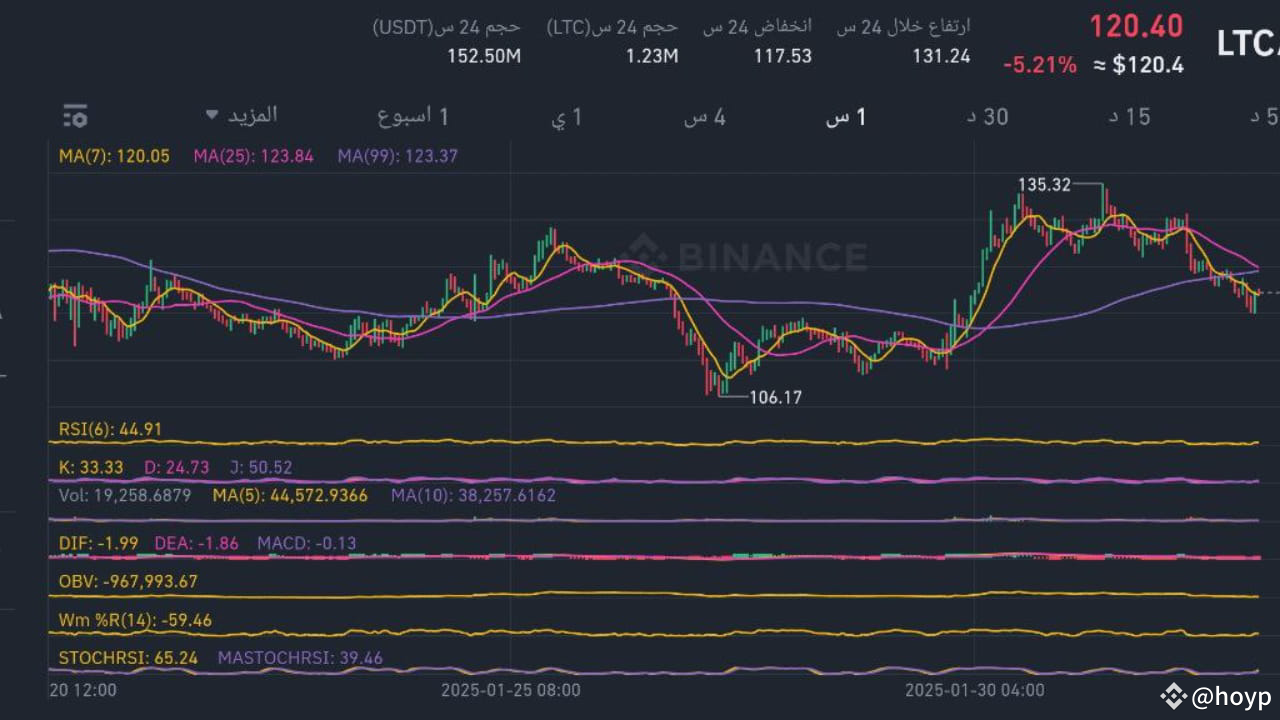Viewport: 1280px width, 720px height.
Task: Toggle the RSI(6) indicator panel
Action: [x=108, y=427]
